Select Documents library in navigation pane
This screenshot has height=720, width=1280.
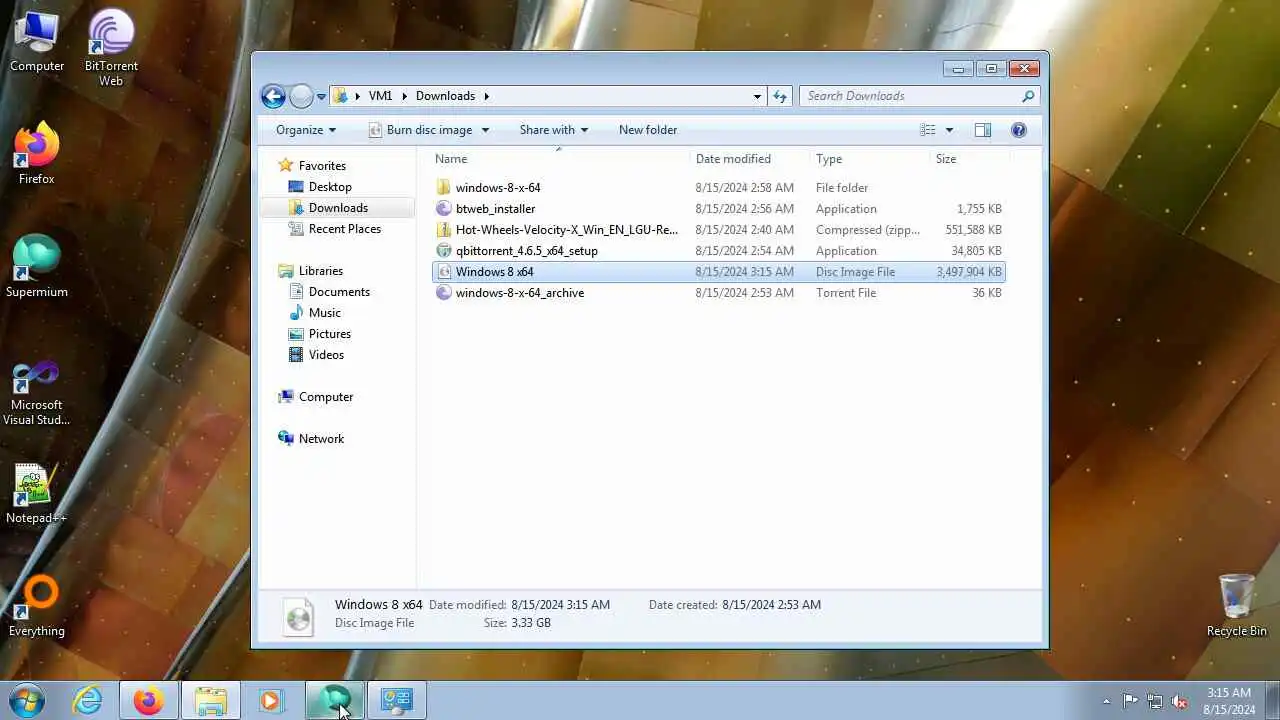click(x=339, y=292)
